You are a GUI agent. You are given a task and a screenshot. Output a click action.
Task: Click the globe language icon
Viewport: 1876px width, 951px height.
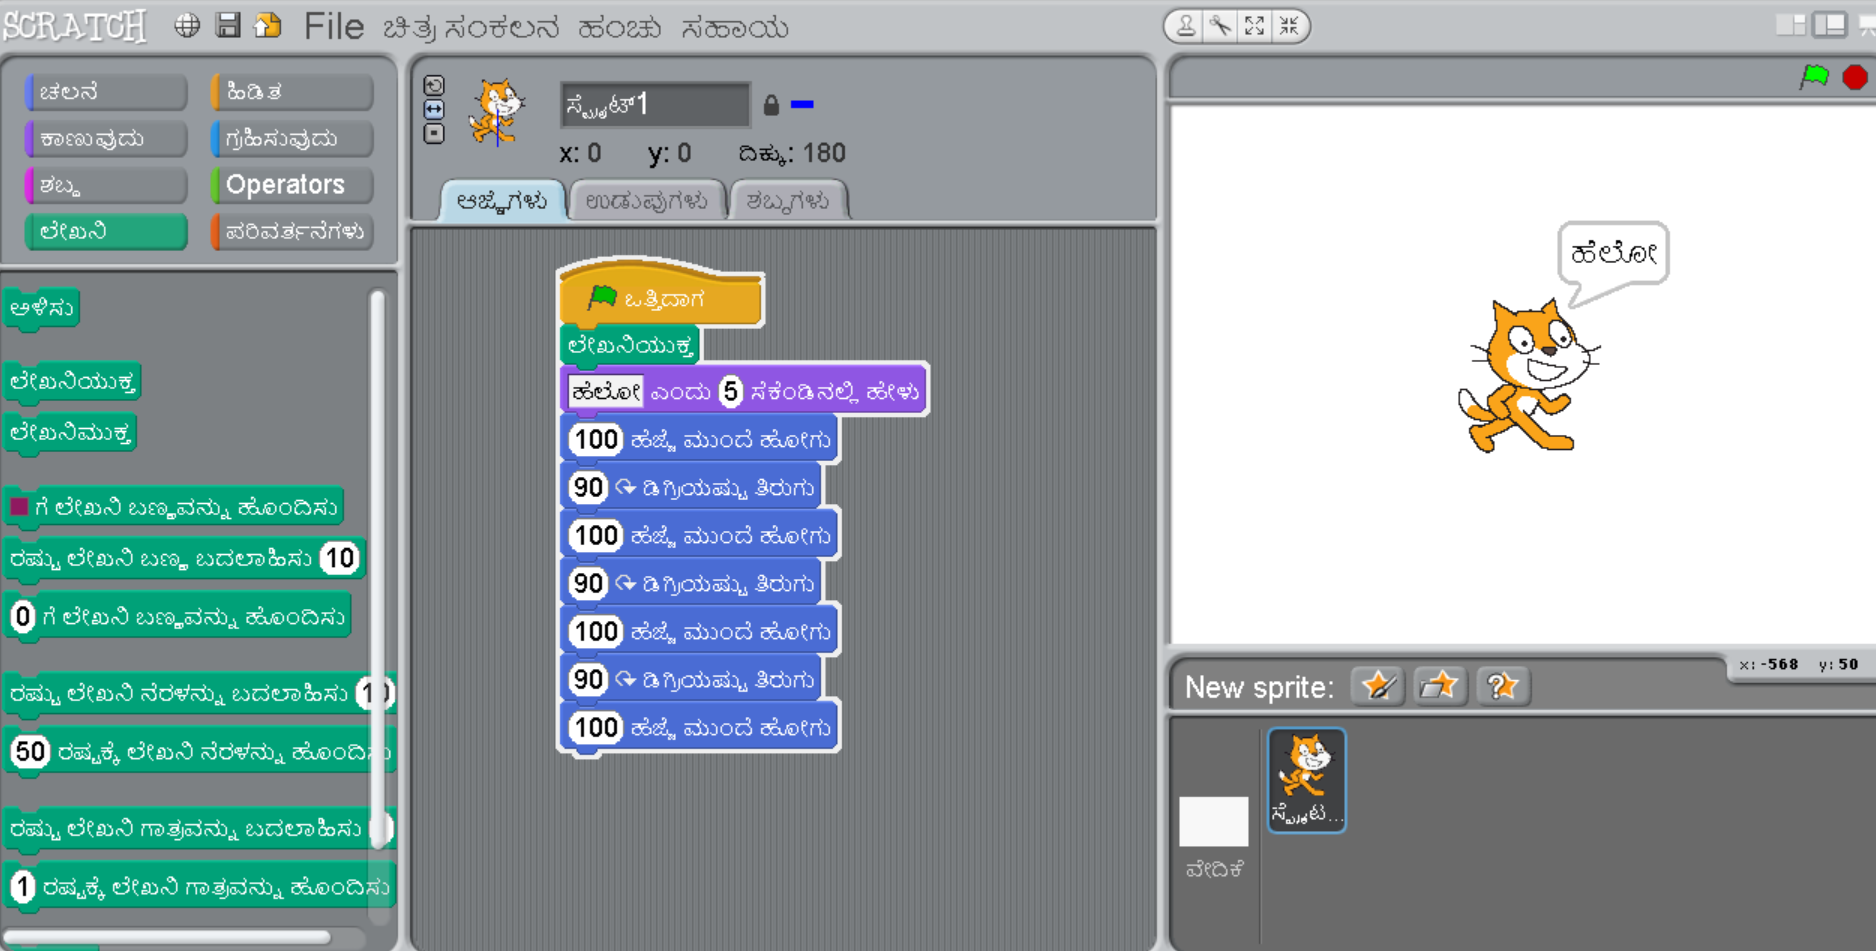[x=187, y=26]
